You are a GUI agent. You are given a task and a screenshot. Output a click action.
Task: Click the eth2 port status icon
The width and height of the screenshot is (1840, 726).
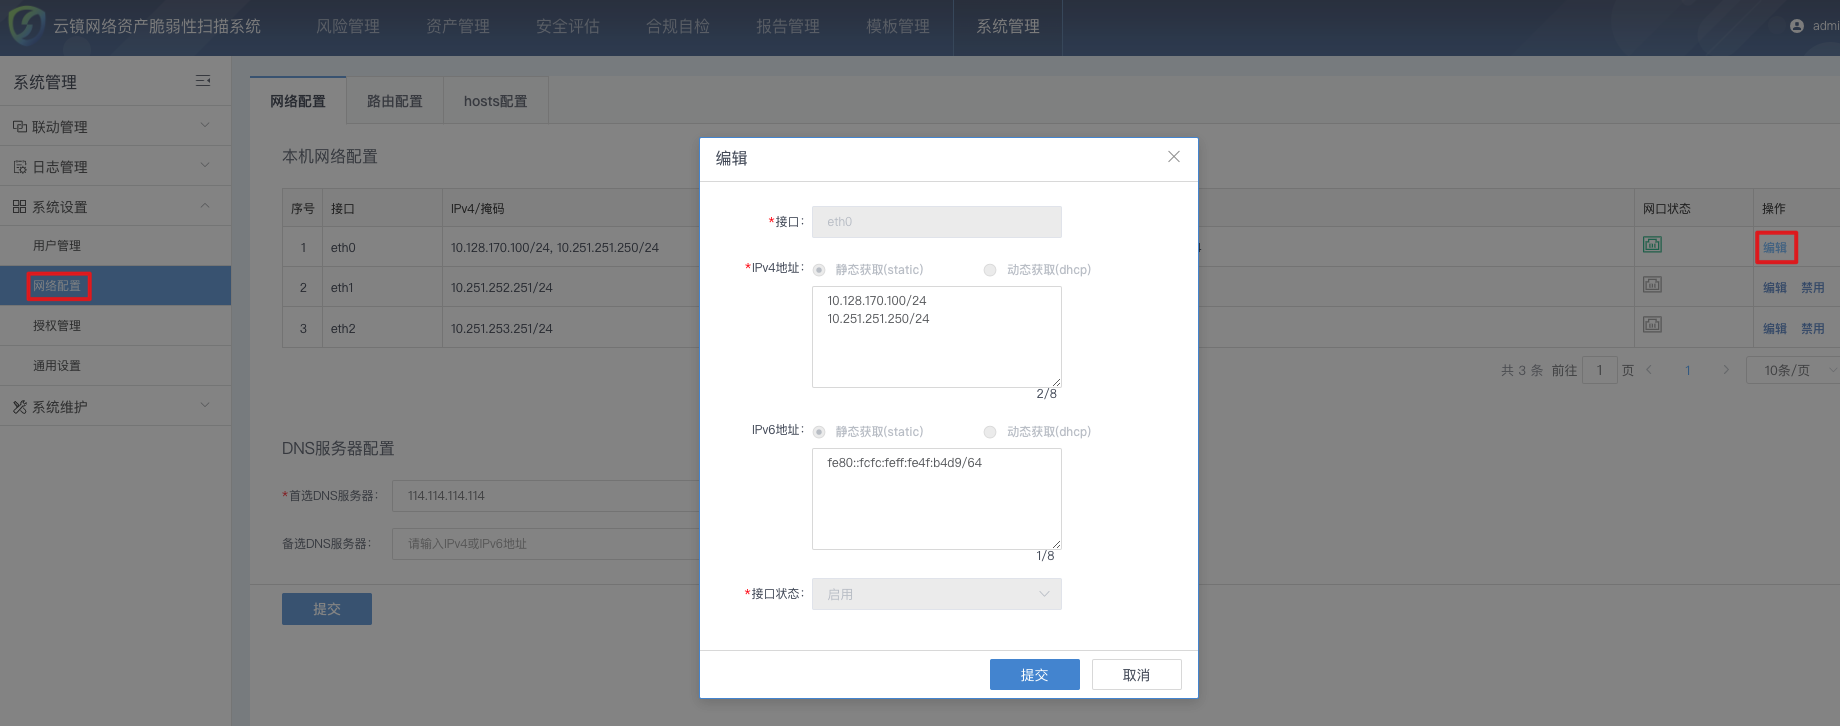[1653, 324]
